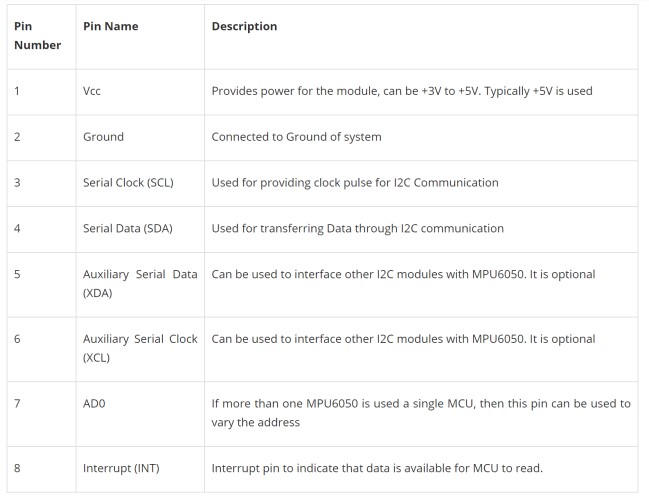
Task: Click "Connected to Ground of system" description
Action: [296, 137]
